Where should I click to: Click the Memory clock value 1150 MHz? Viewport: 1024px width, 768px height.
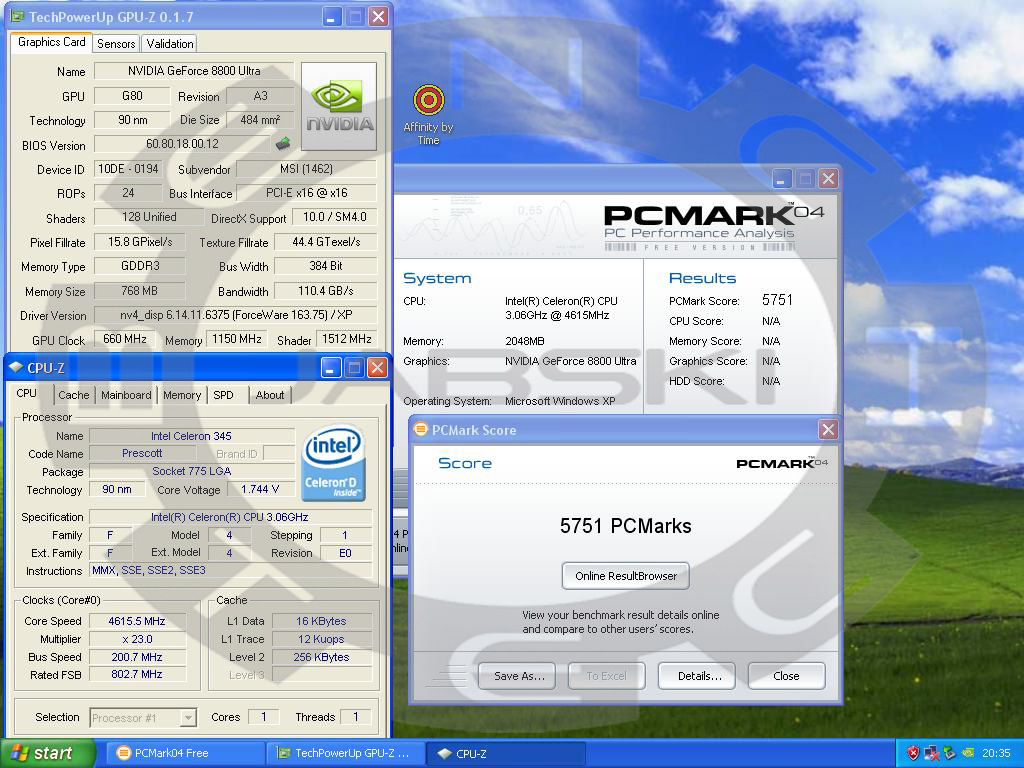tap(236, 339)
